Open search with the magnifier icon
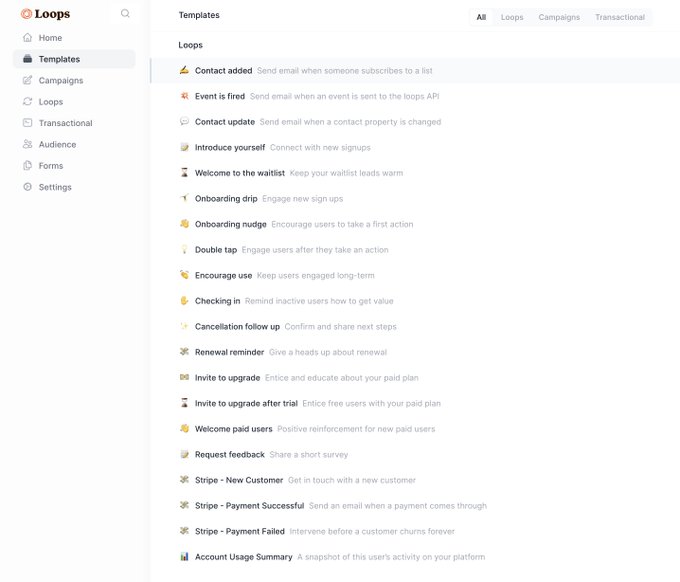This screenshot has height=582, width=680. tap(125, 13)
